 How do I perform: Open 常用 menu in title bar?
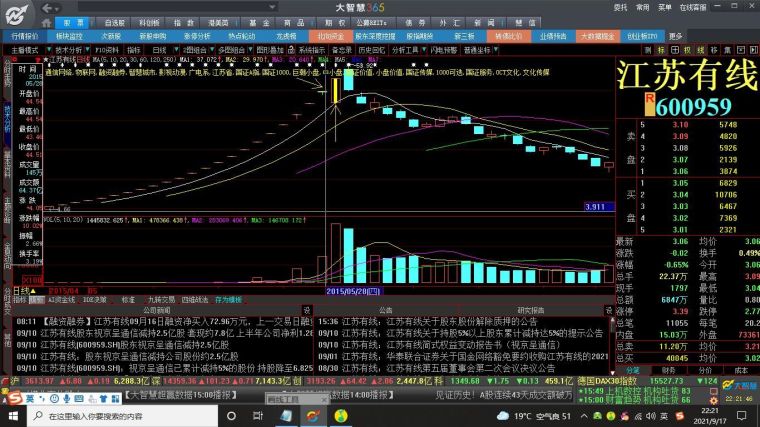(643, 7)
